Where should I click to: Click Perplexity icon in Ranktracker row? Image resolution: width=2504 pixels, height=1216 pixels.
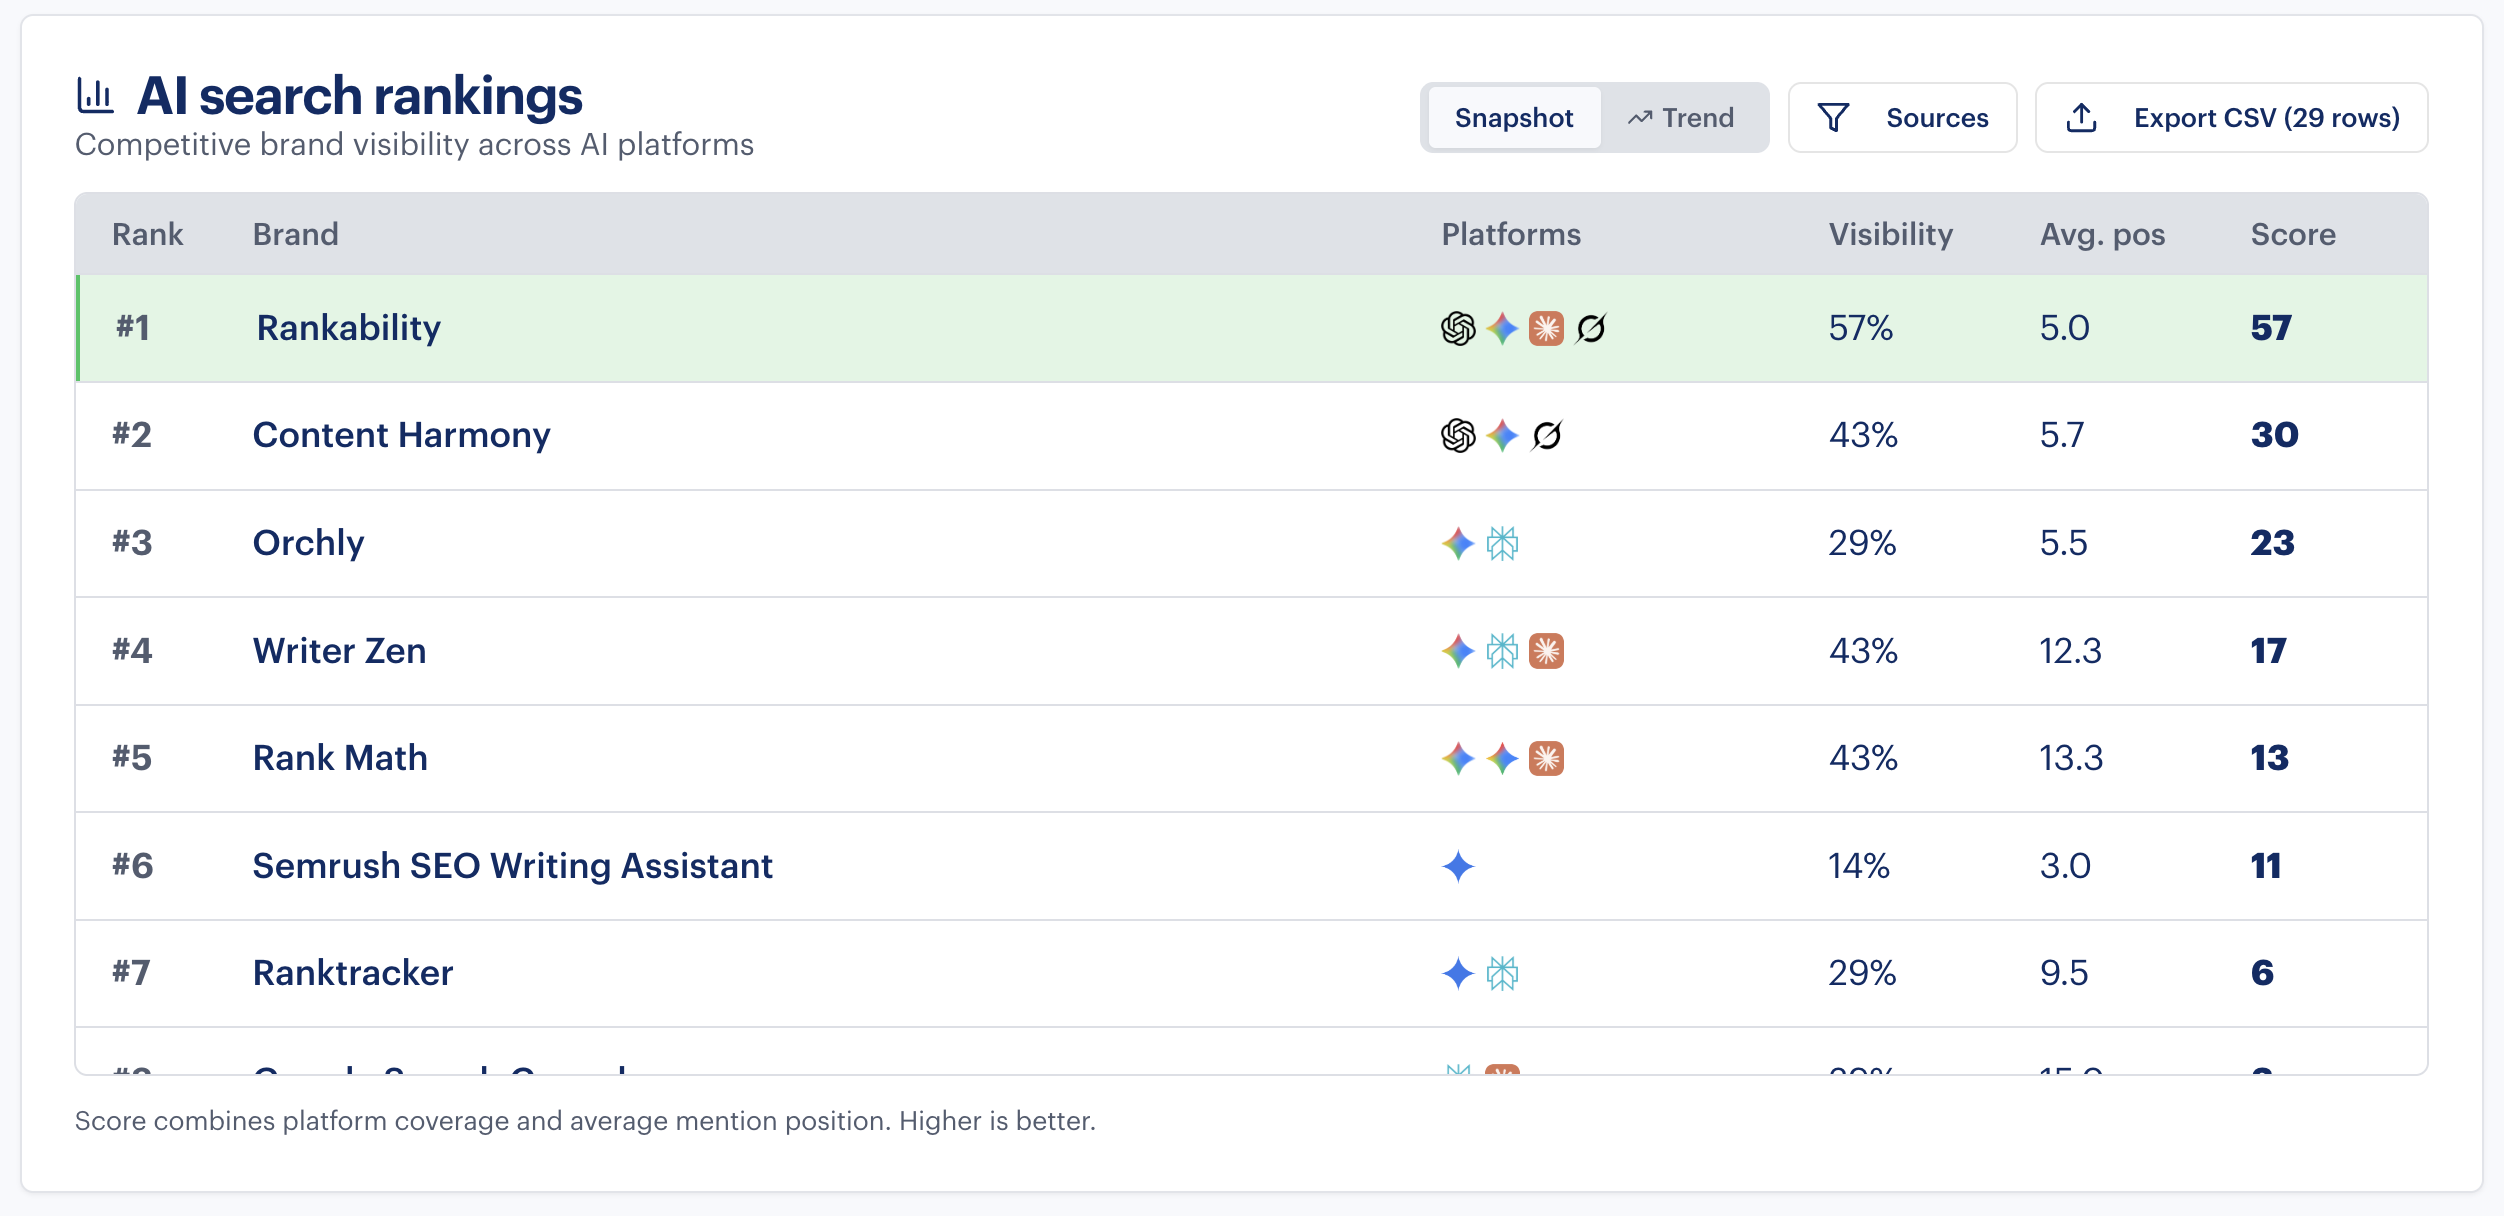(x=1502, y=973)
